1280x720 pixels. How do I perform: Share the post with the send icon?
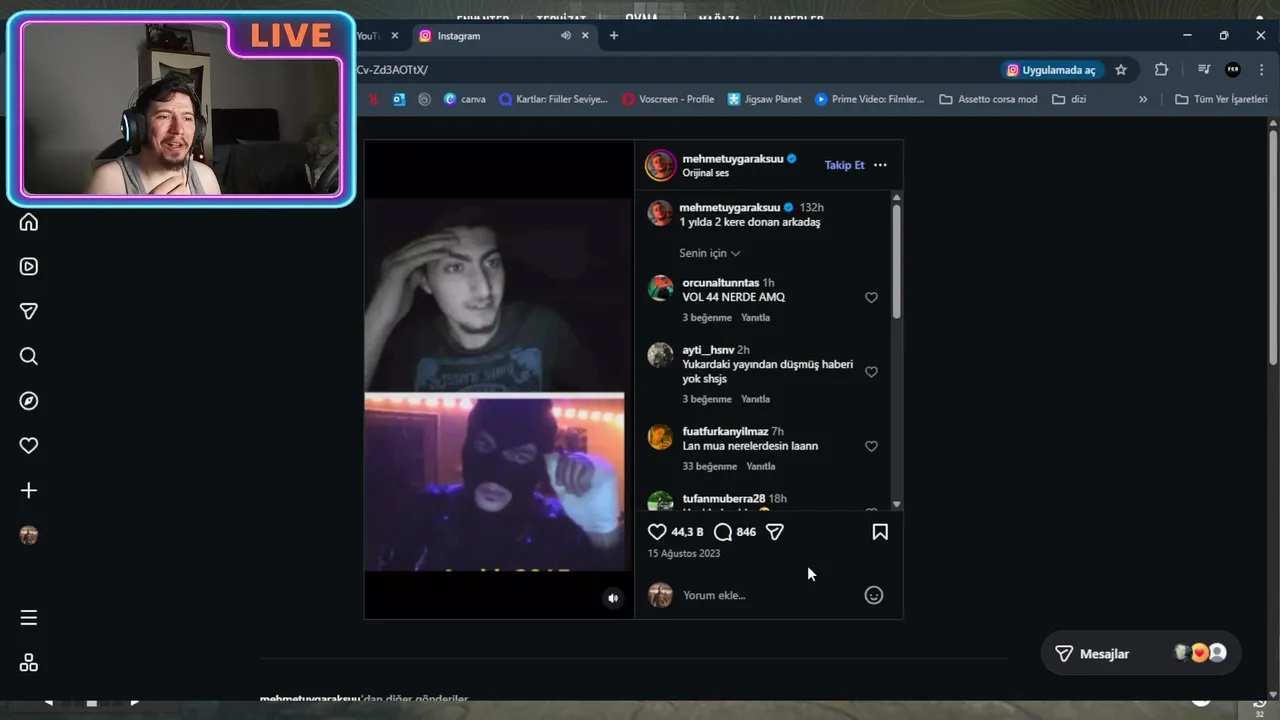[774, 532]
